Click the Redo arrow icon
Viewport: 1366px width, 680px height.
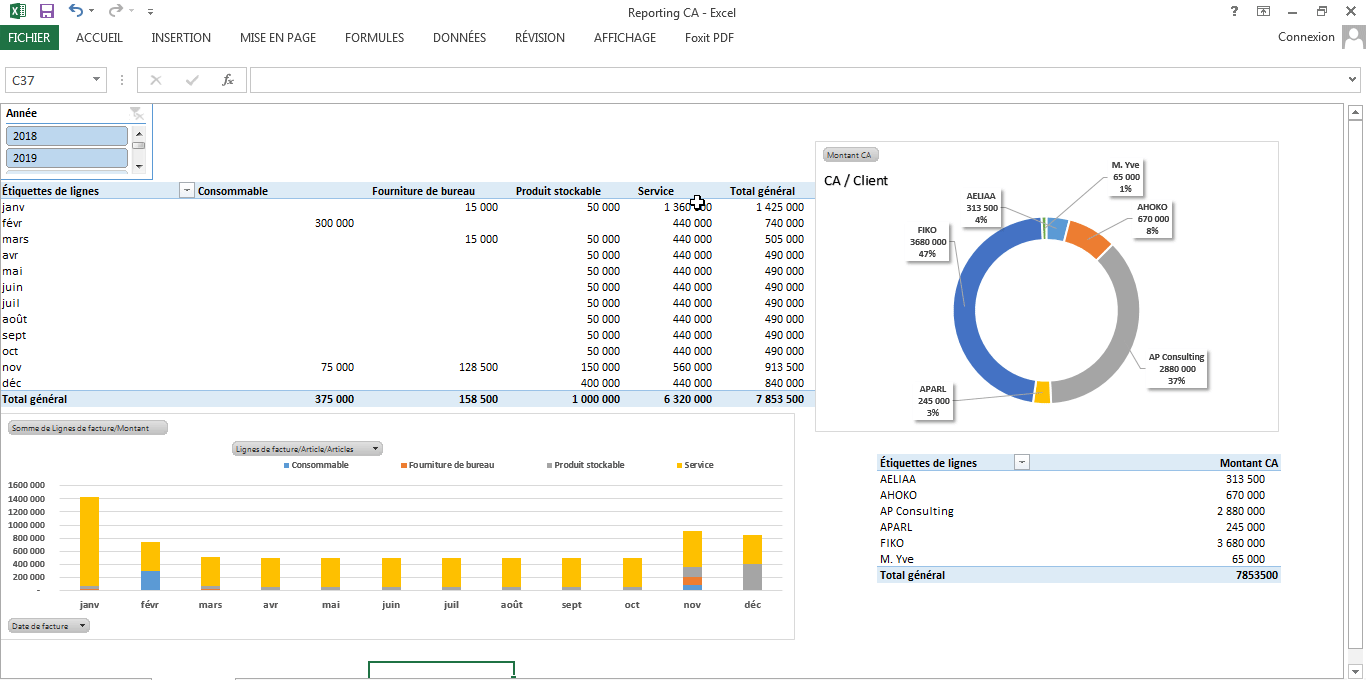115,11
